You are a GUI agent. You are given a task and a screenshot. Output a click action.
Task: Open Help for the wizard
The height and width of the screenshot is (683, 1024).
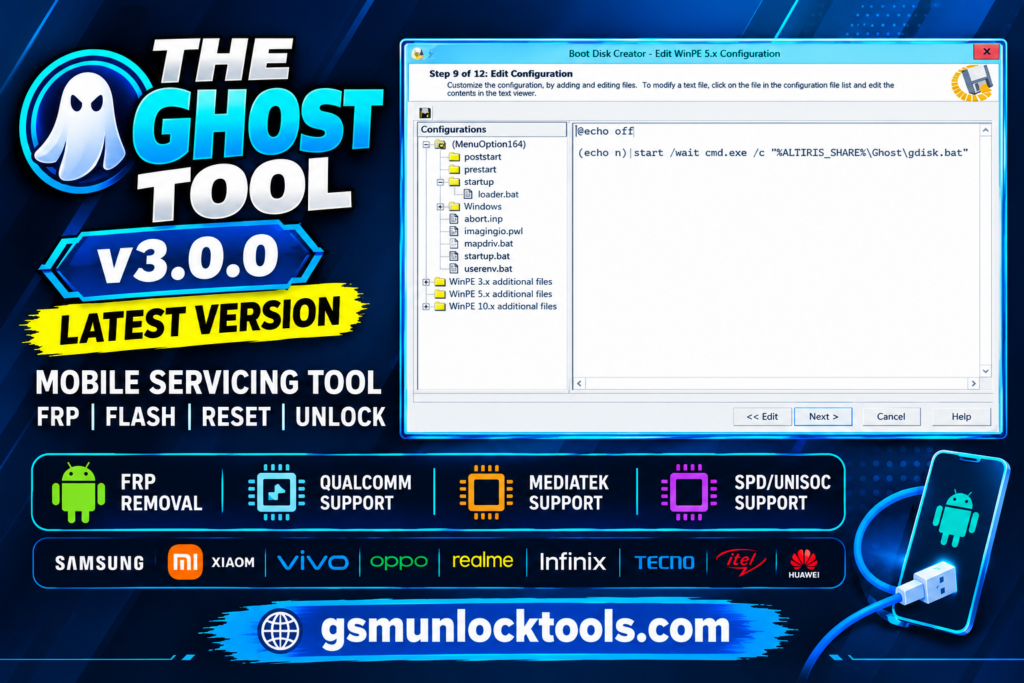coord(961,417)
